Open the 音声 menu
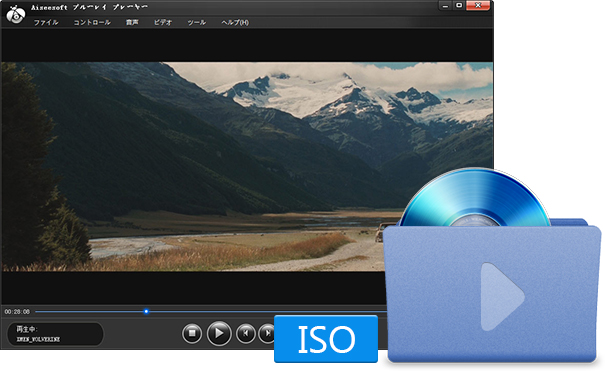 pyautogui.click(x=132, y=22)
